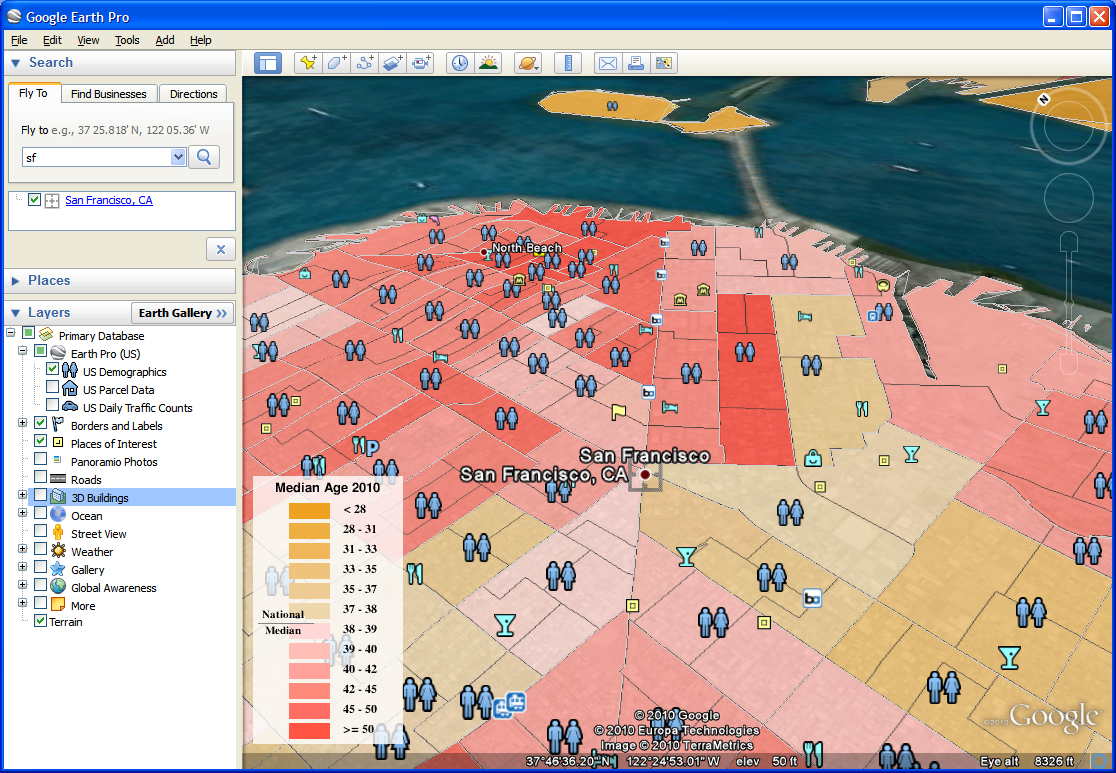Expand the Weather tree node
Image resolution: width=1116 pixels, height=773 pixels.
(x=23, y=549)
